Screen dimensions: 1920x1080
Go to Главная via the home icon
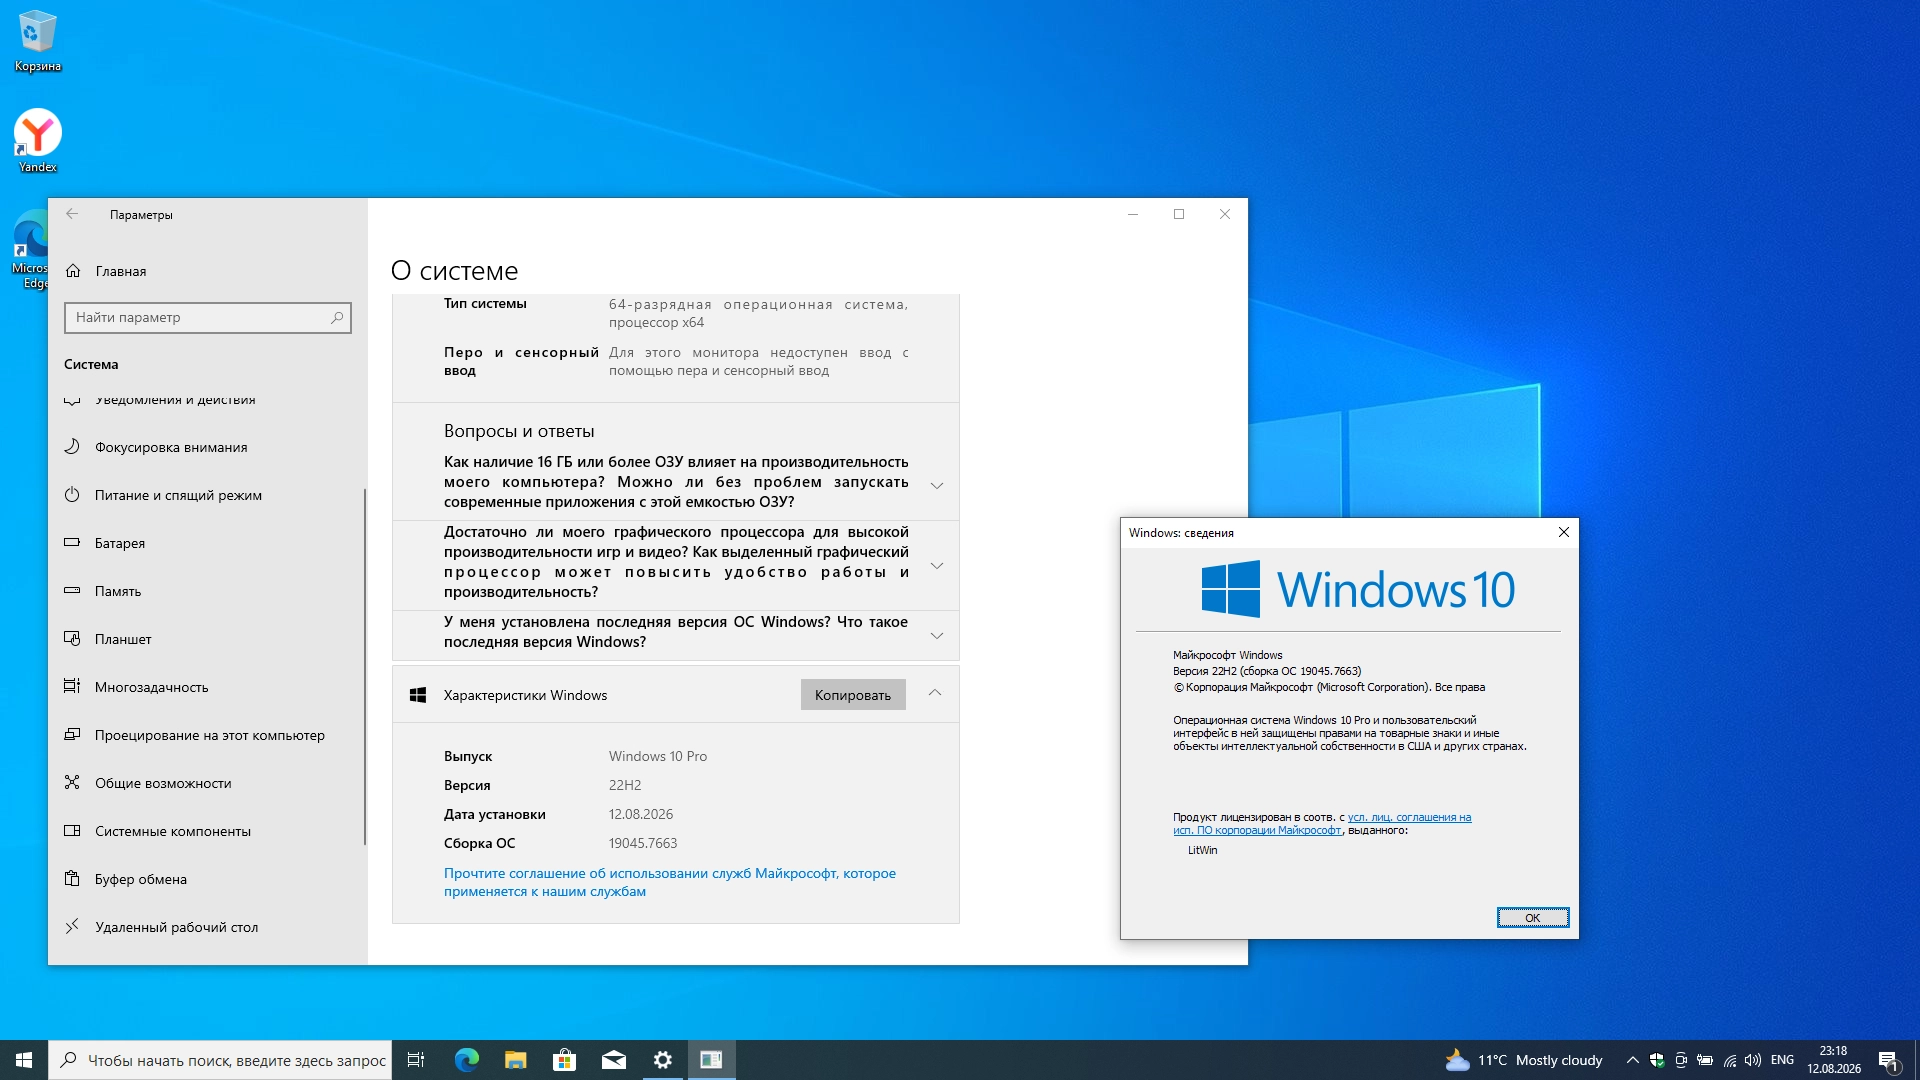point(73,271)
